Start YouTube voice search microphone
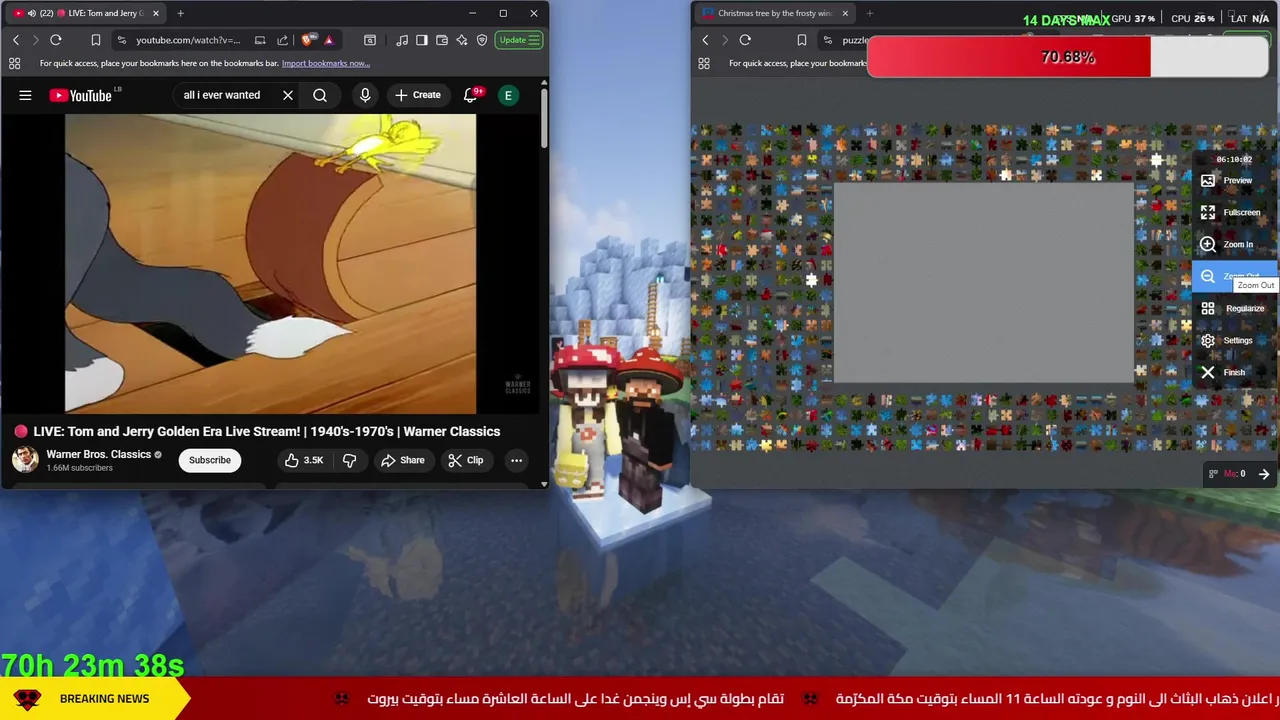 pyautogui.click(x=365, y=95)
